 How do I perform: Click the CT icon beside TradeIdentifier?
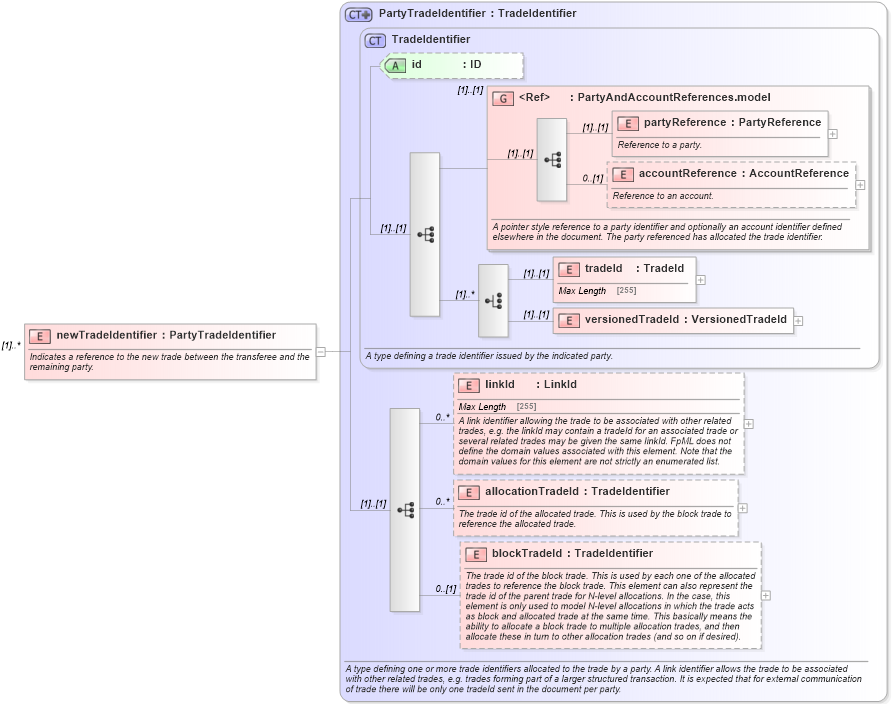coord(375,40)
